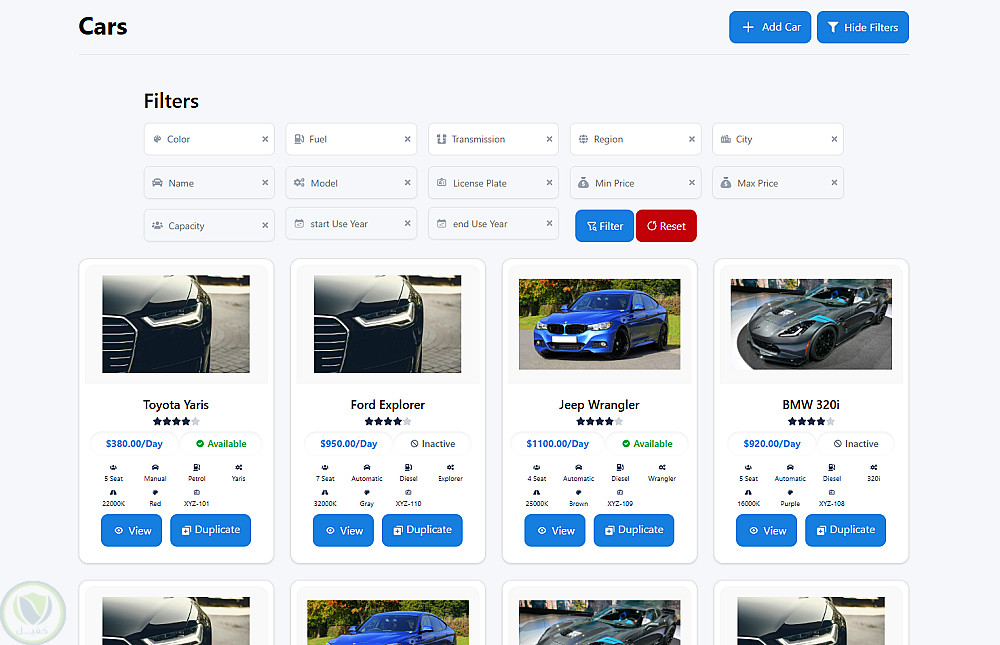Focus the Name filter field
1000x645 pixels.
(x=209, y=183)
